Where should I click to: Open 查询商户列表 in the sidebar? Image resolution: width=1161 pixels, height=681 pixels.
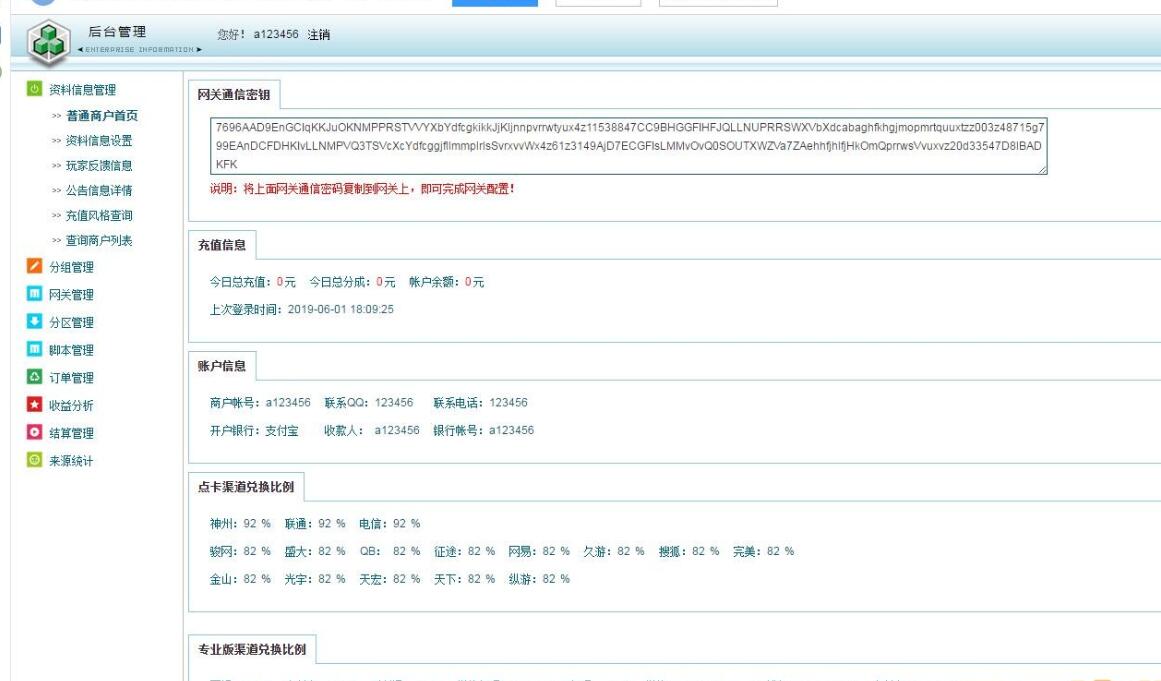[x=98, y=240]
